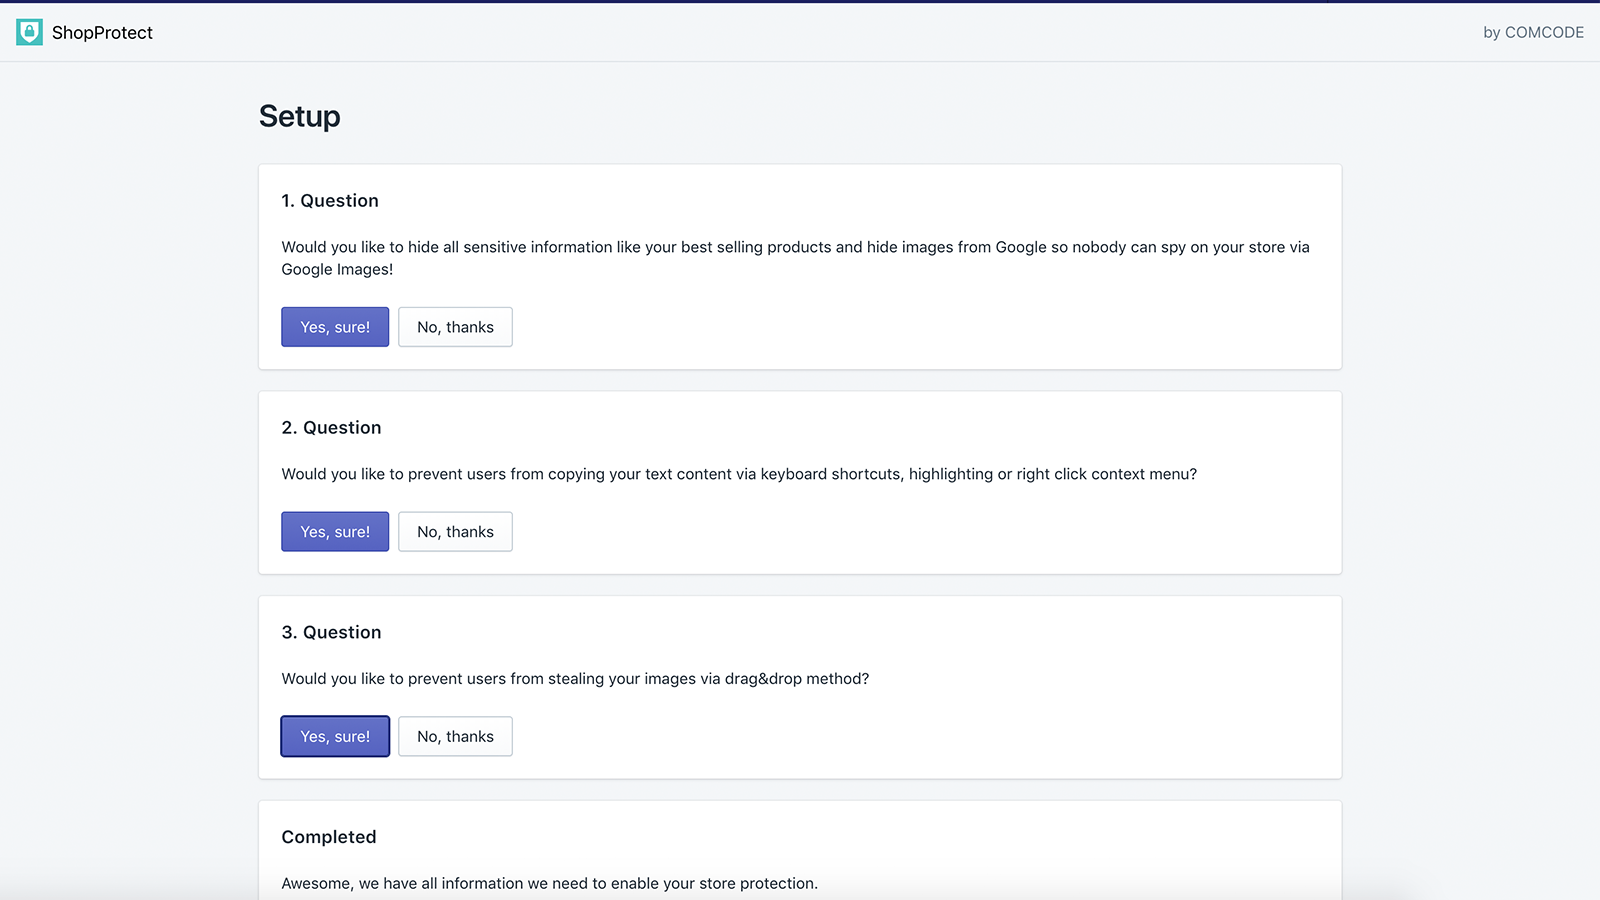Screen dimensions: 1600x900
Task: Click the "Completed" section title
Action: 328,837
